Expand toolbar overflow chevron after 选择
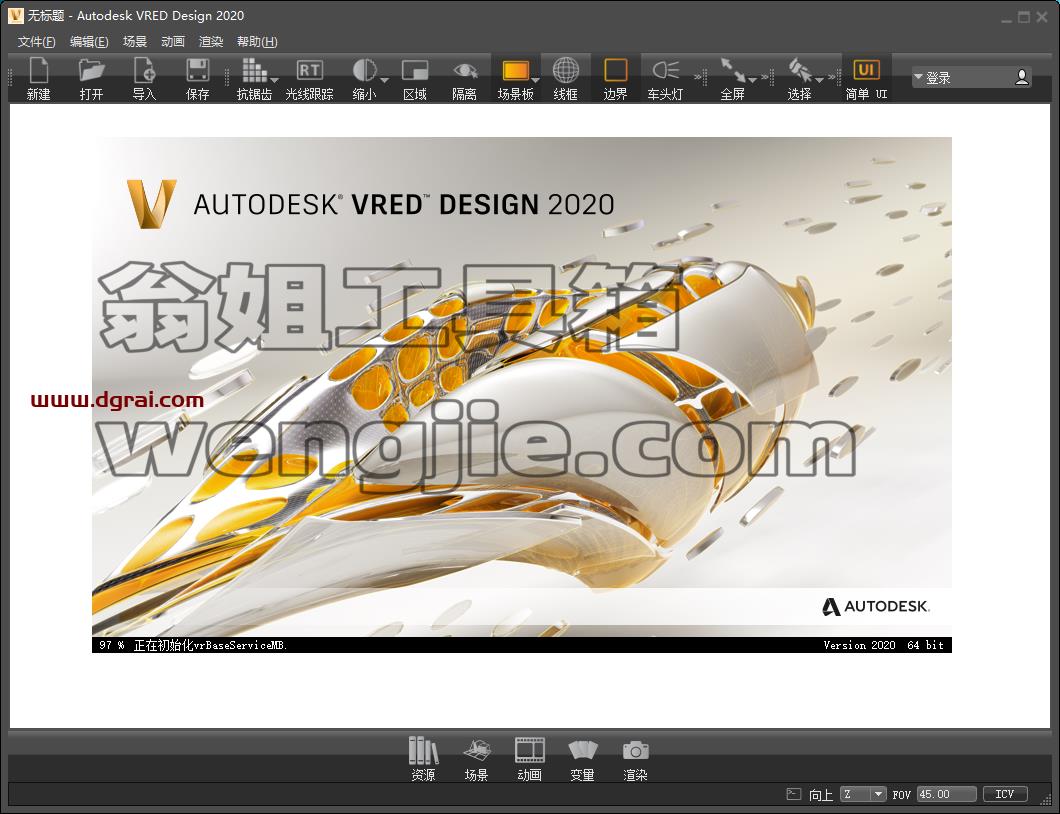1060x814 pixels. [x=834, y=77]
